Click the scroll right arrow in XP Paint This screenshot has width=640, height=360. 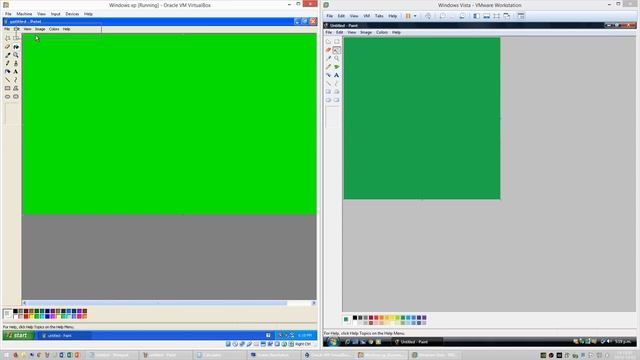click(x=313, y=303)
